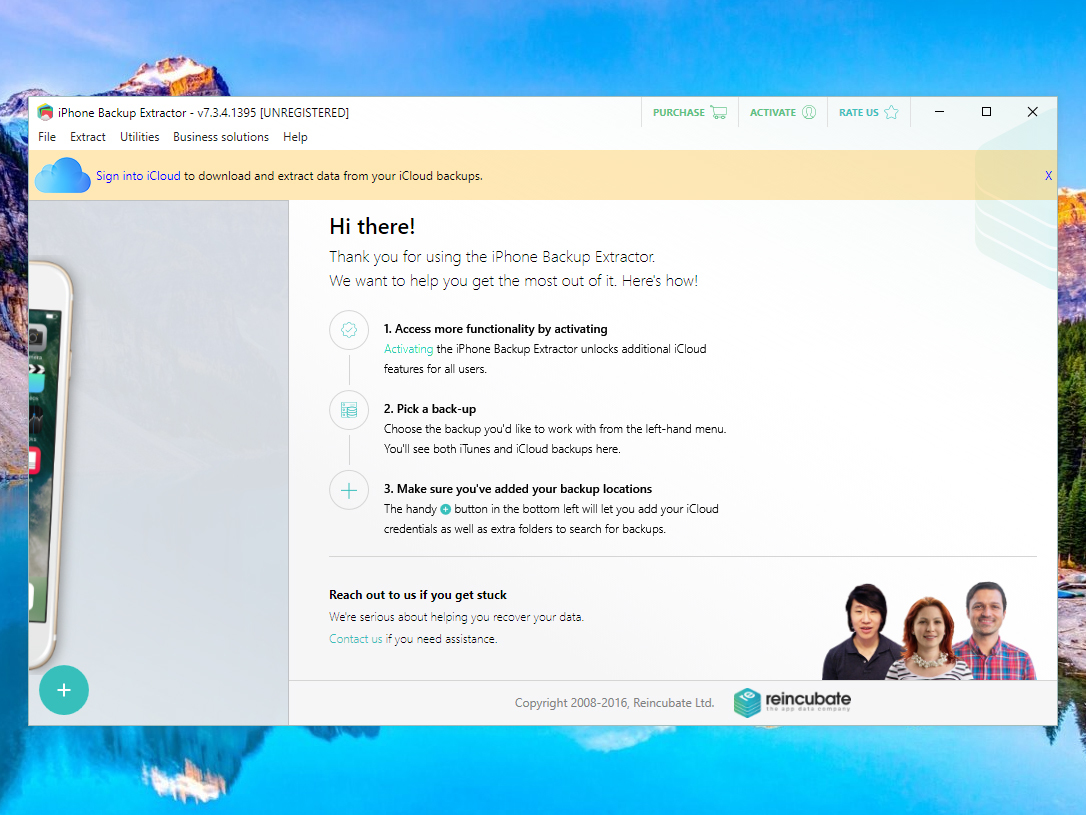Click the iCloud cloud icon in banner
The image size is (1086, 815).
click(62, 175)
